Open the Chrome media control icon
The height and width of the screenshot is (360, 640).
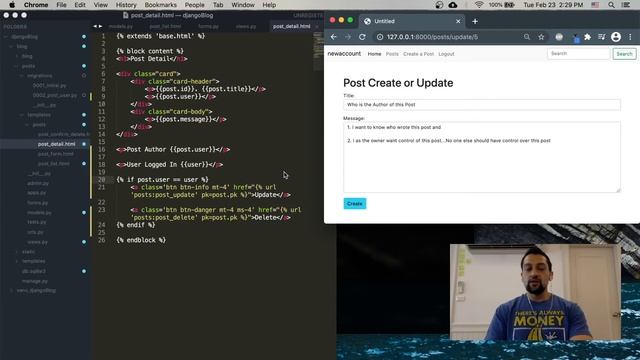tap(602, 37)
